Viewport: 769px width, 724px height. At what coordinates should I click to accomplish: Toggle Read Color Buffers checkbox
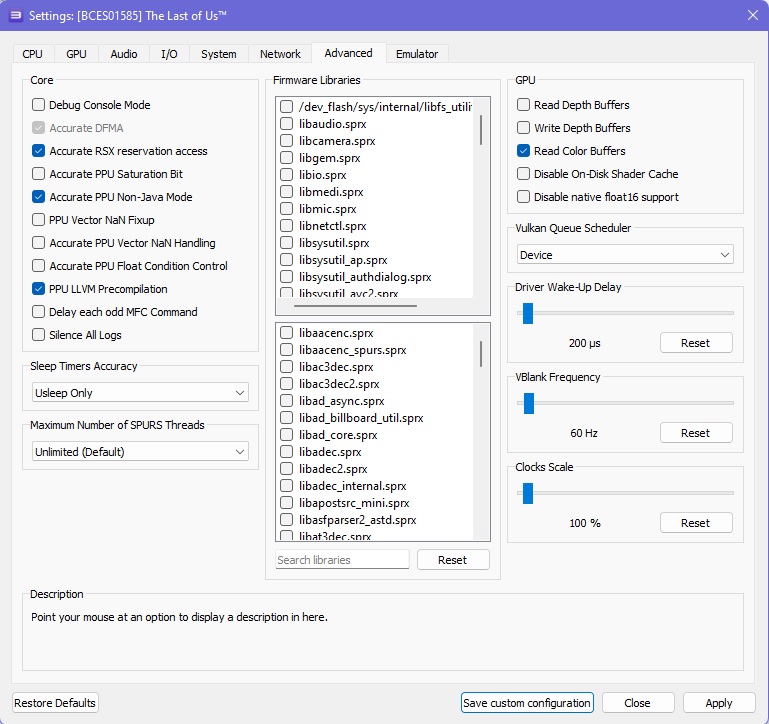(524, 151)
